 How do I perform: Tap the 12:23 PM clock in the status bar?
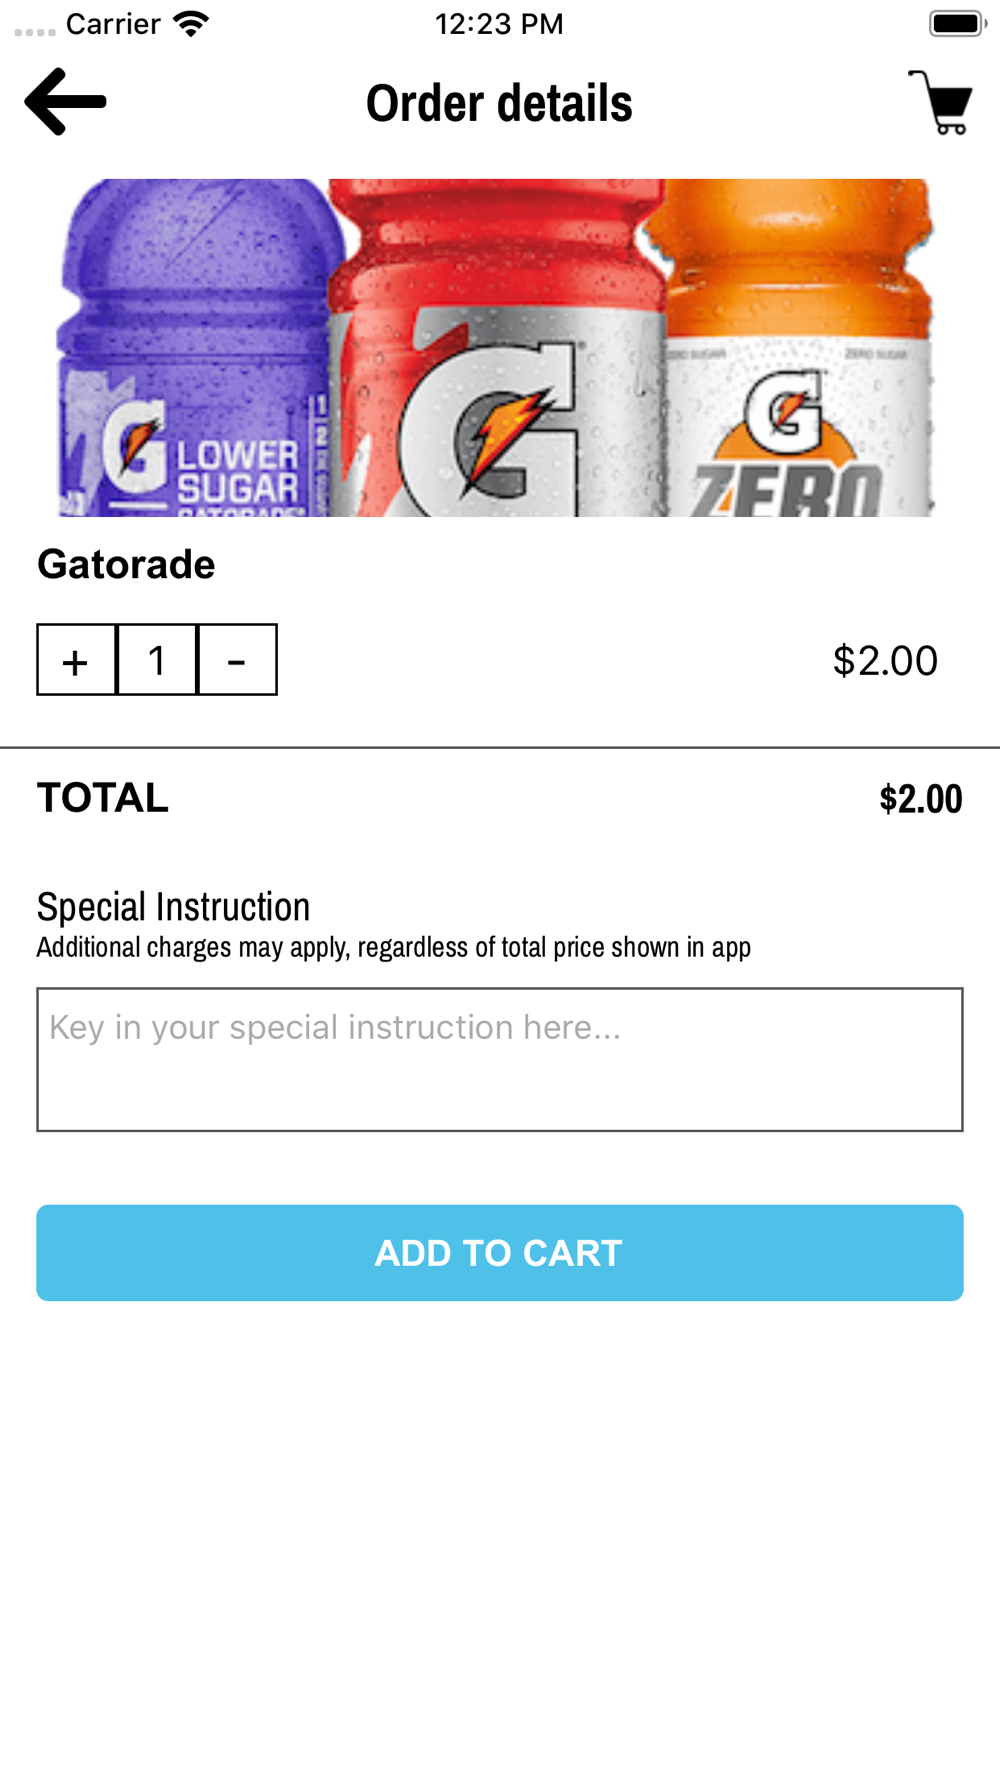tap(499, 24)
